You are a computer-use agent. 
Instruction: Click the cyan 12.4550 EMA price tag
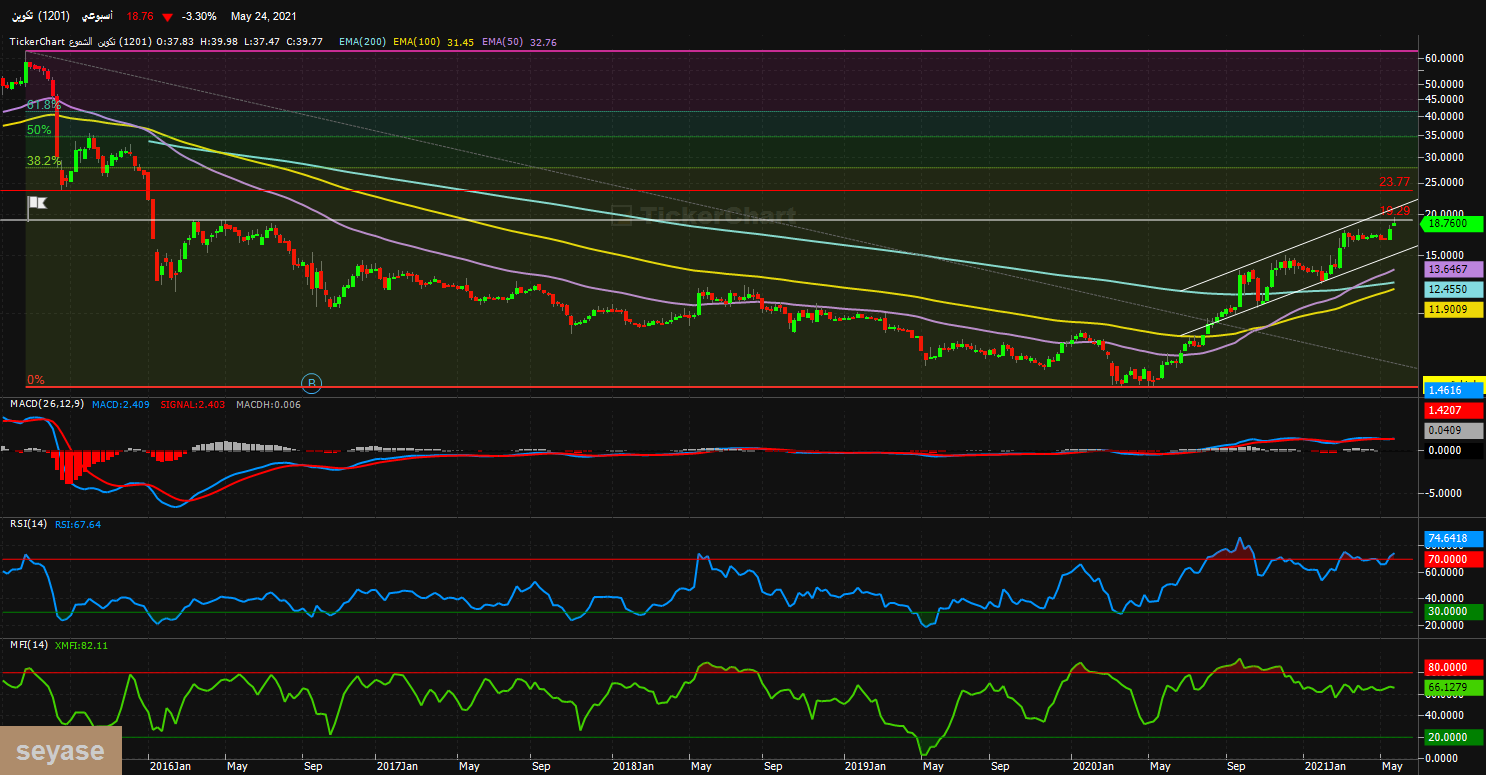click(x=1448, y=288)
